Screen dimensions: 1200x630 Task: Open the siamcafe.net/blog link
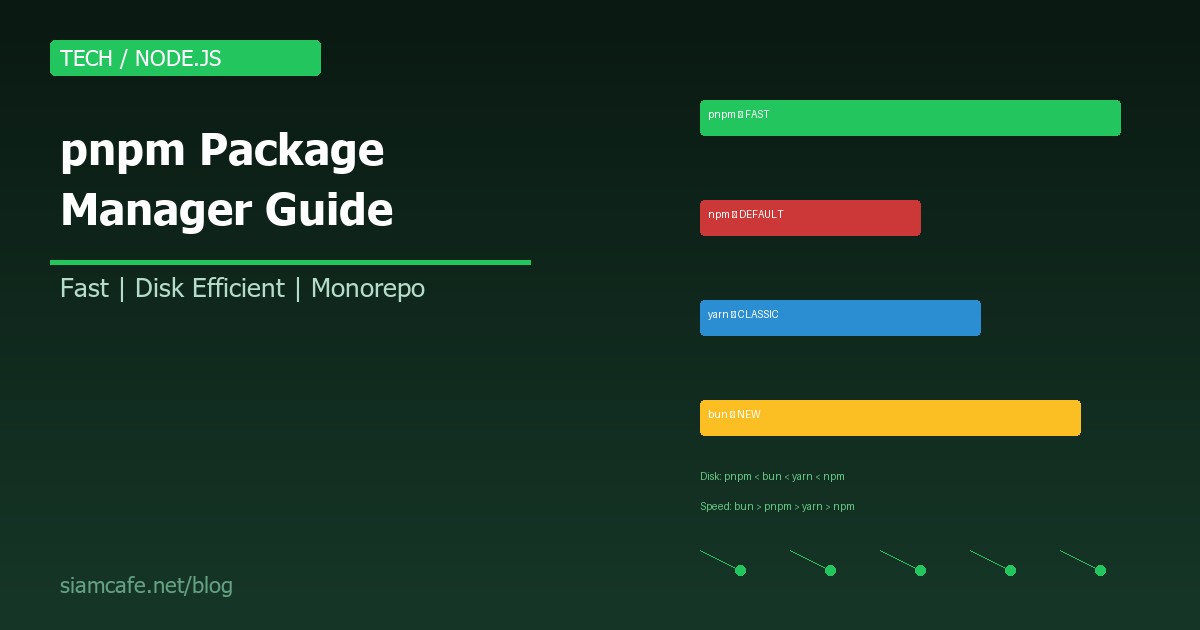(x=146, y=586)
